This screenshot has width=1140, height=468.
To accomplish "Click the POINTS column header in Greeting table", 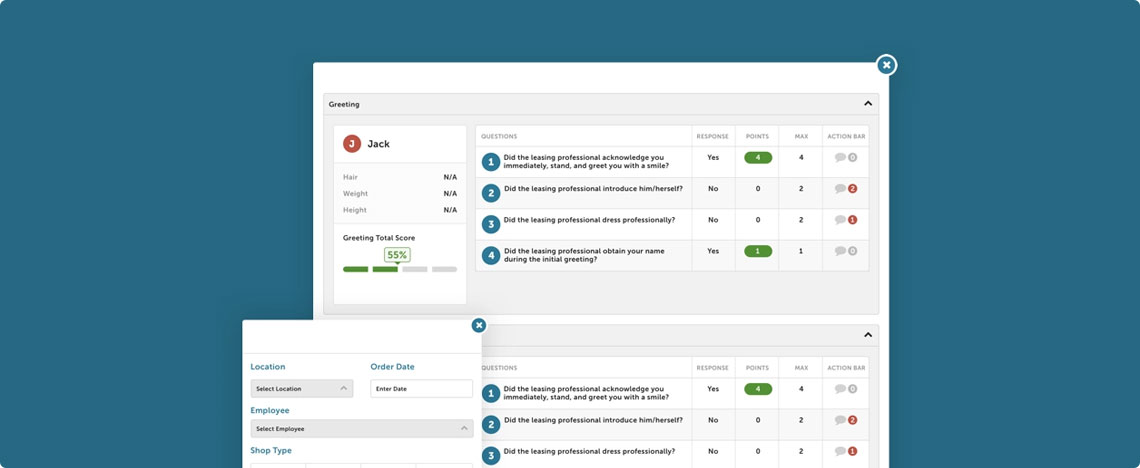I will point(758,137).
